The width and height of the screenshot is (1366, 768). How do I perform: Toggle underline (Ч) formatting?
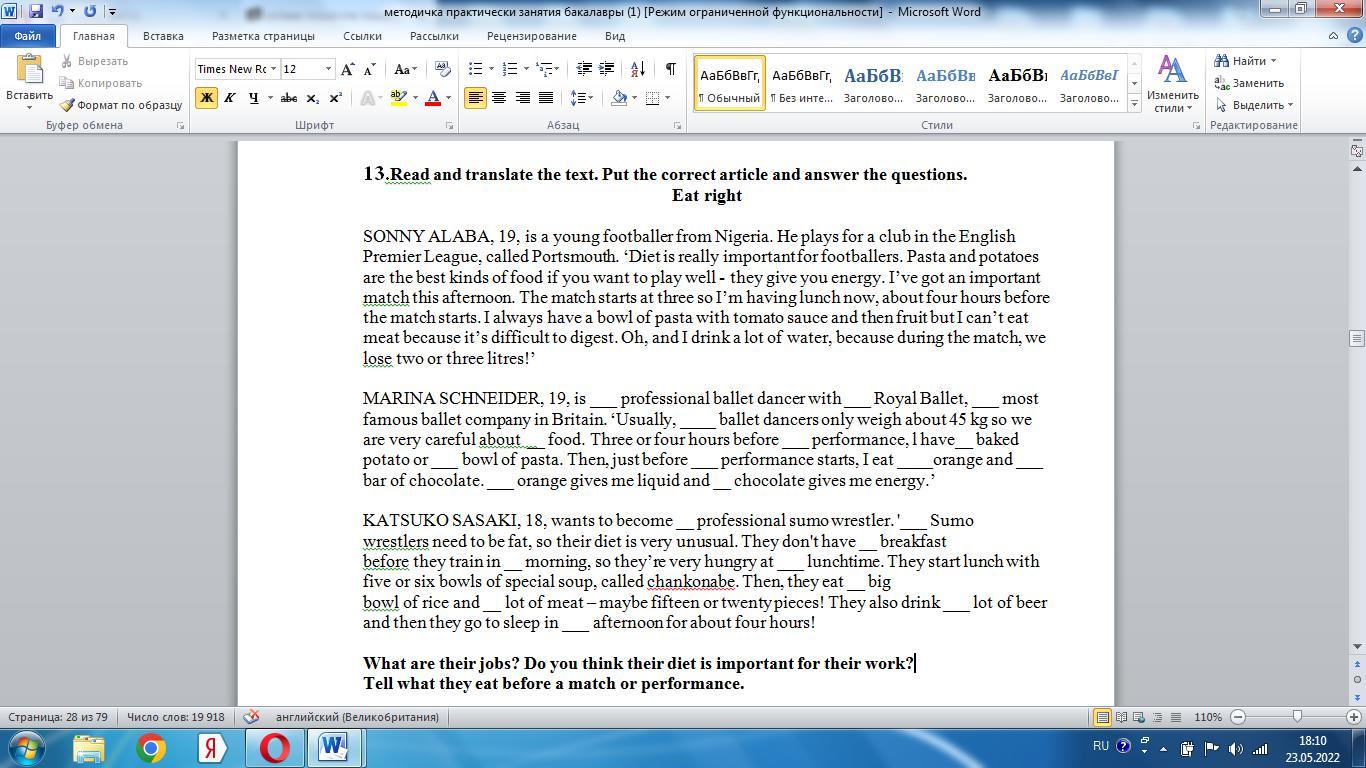coord(253,98)
